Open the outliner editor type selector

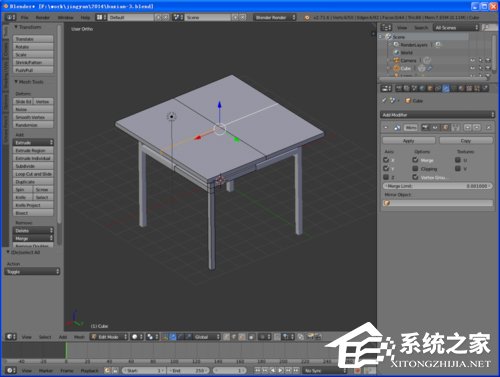pyautogui.click(x=386, y=27)
